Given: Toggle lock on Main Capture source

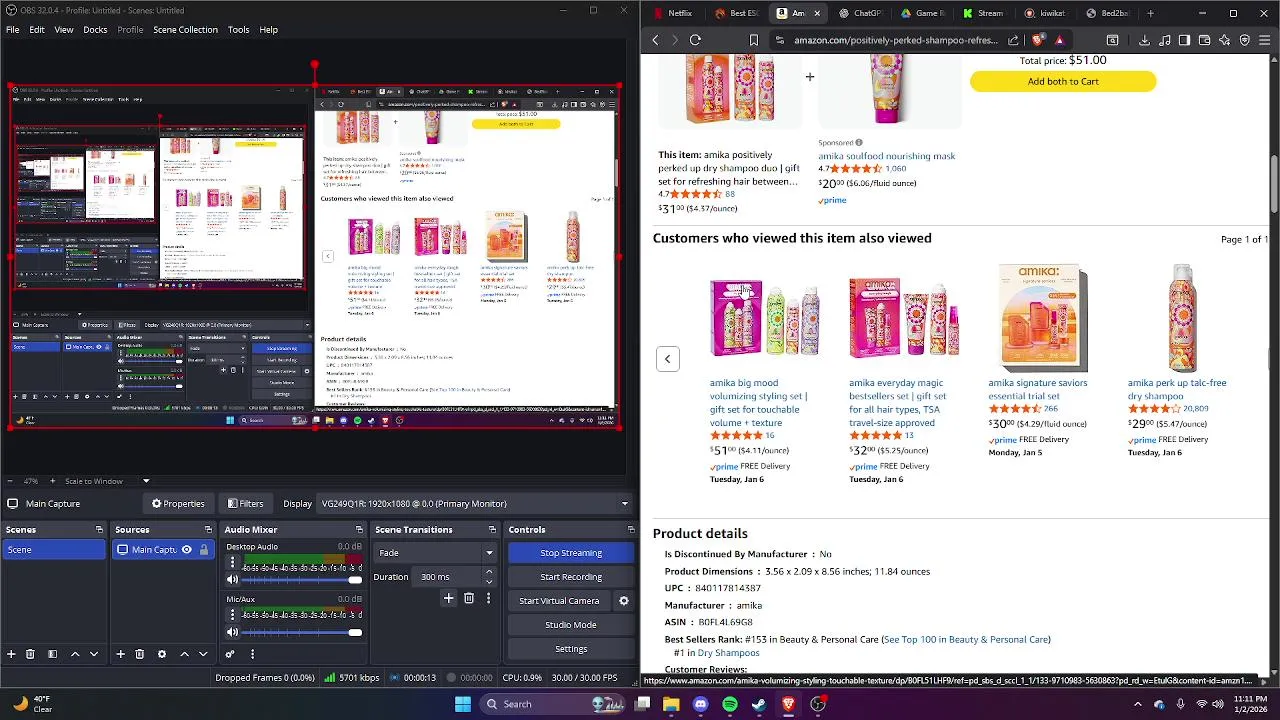Looking at the screenshot, I should [x=204, y=550].
